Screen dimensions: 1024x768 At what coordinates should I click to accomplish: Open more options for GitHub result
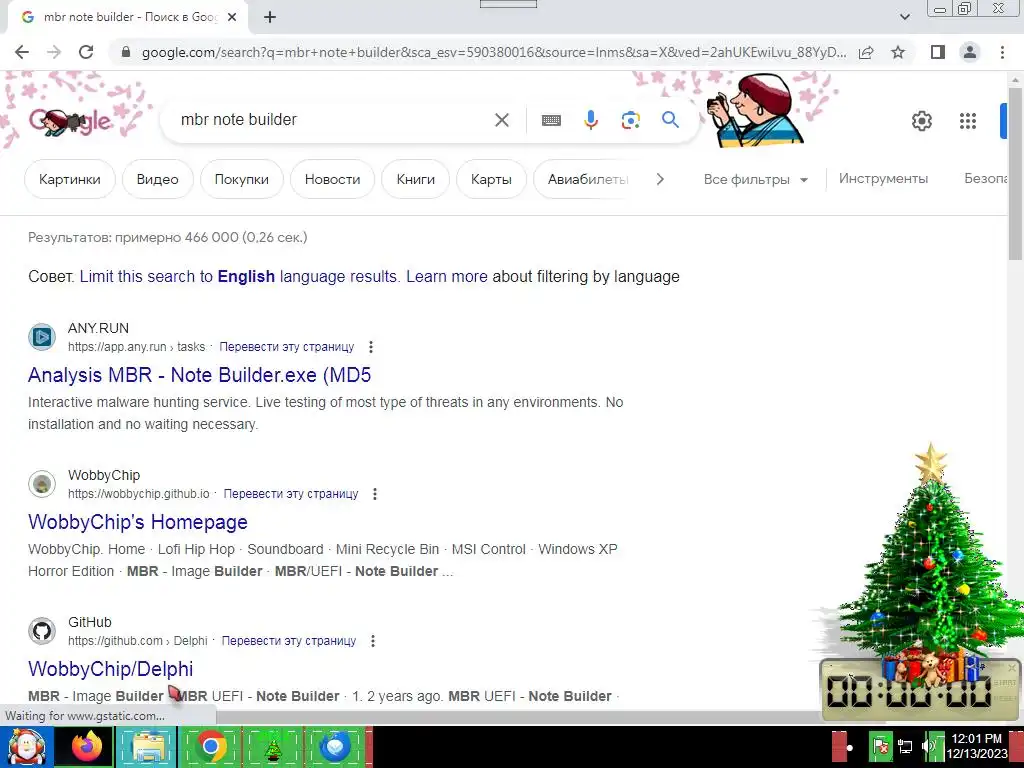[x=373, y=641]
